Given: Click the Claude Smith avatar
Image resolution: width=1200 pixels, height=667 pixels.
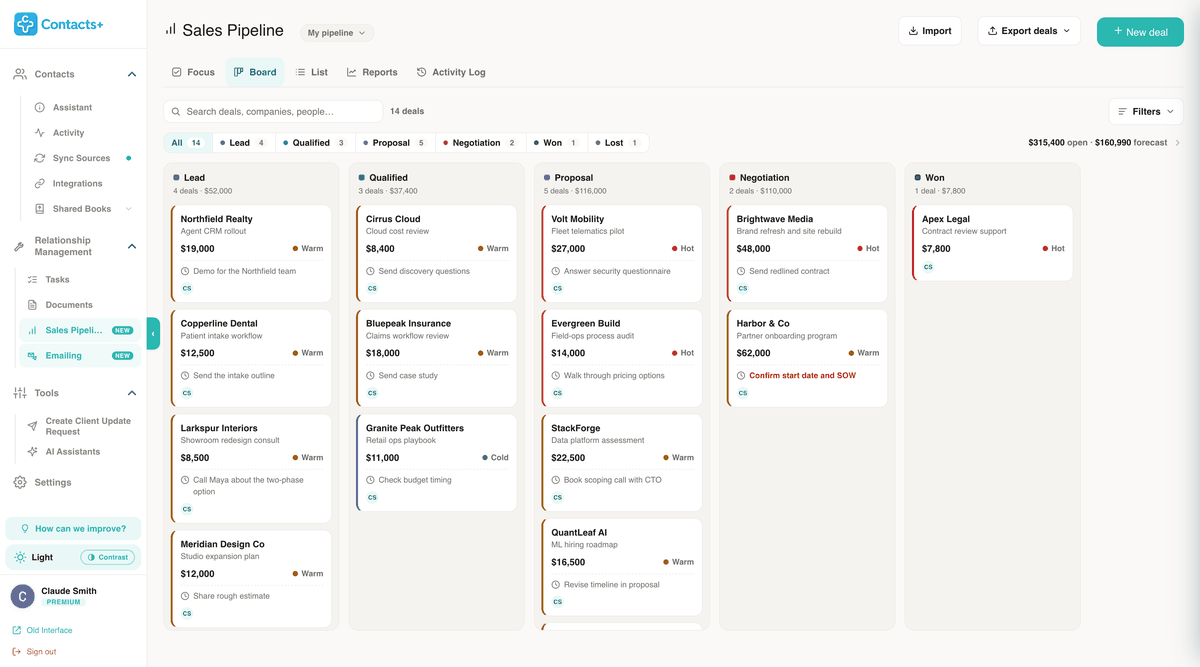Looking at the screenshot, I should (23, 596).
